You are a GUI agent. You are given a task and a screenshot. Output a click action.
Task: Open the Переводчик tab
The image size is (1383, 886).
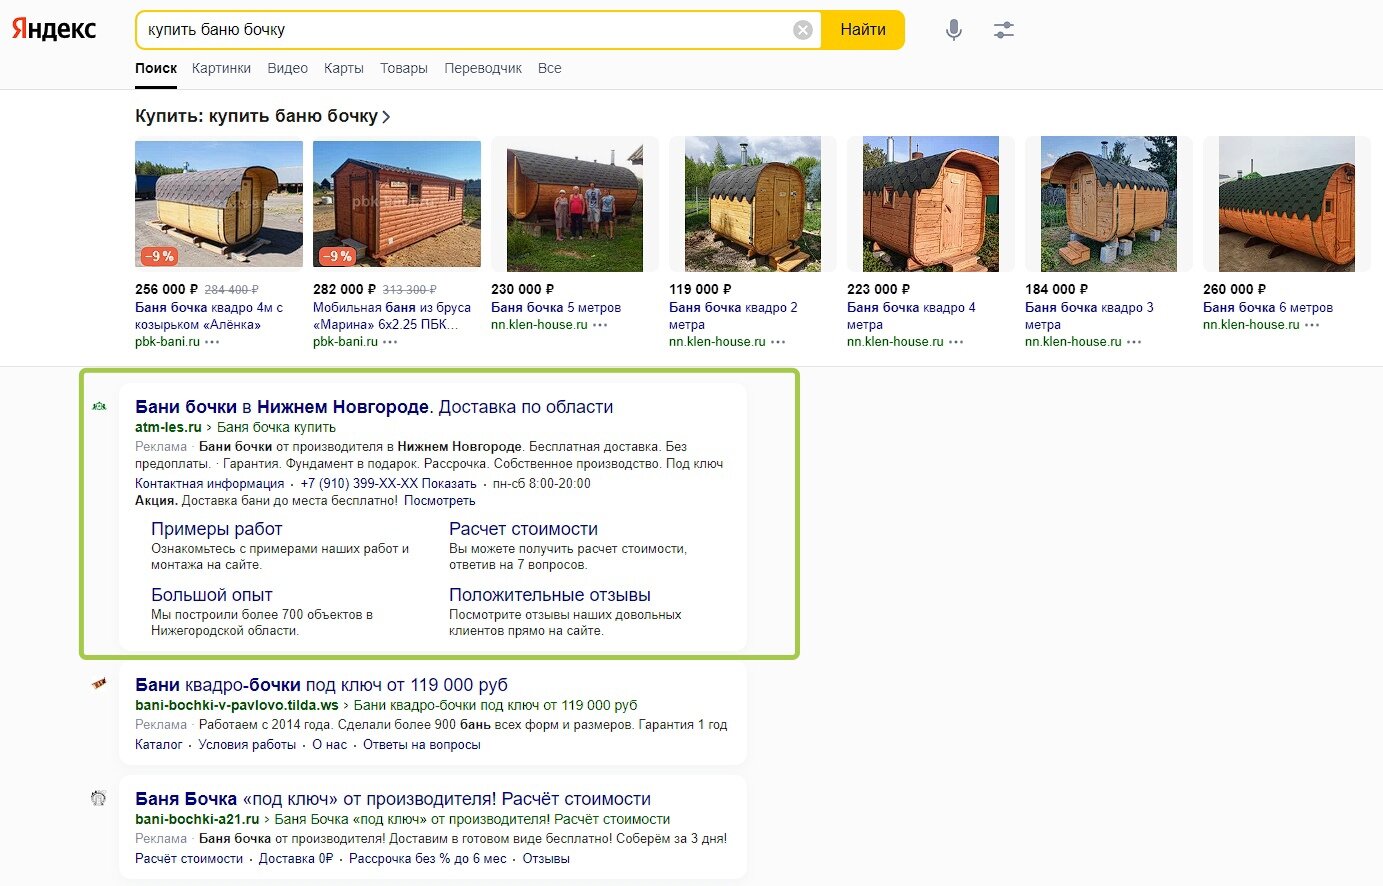point(483,68)
